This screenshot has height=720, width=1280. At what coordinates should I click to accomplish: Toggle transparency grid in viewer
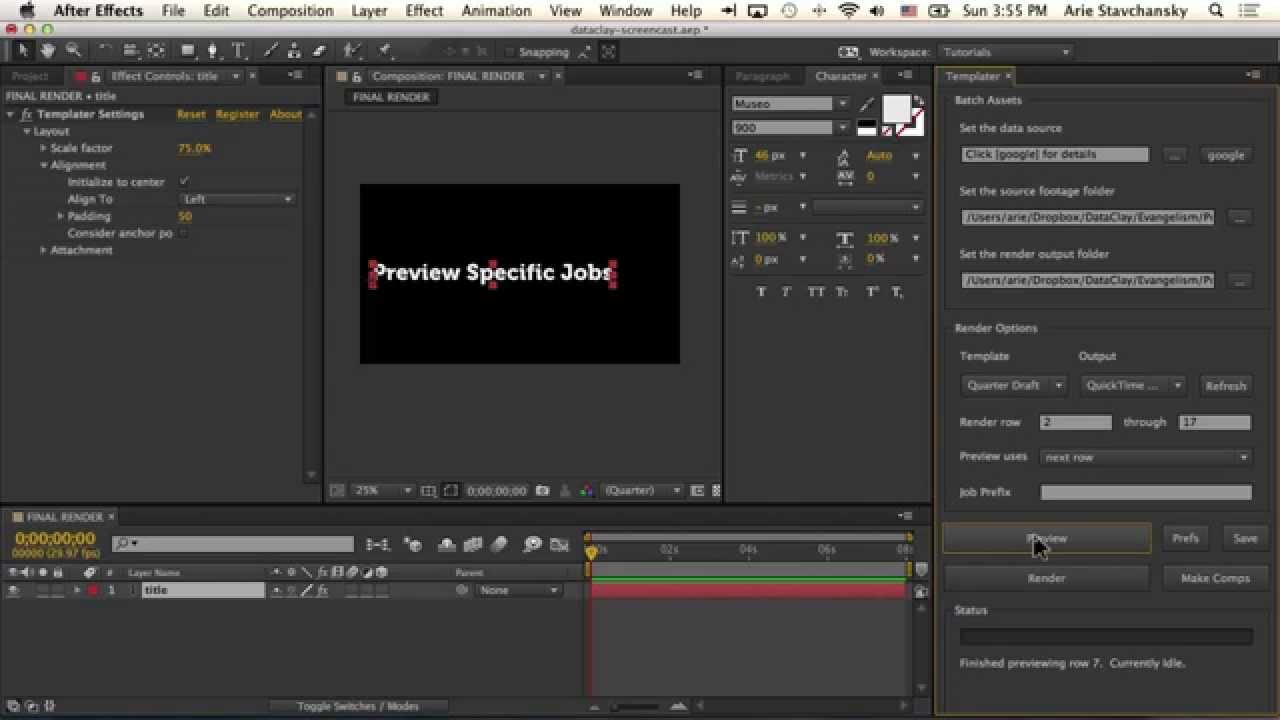pyautogui.click(x=714, y=491)
